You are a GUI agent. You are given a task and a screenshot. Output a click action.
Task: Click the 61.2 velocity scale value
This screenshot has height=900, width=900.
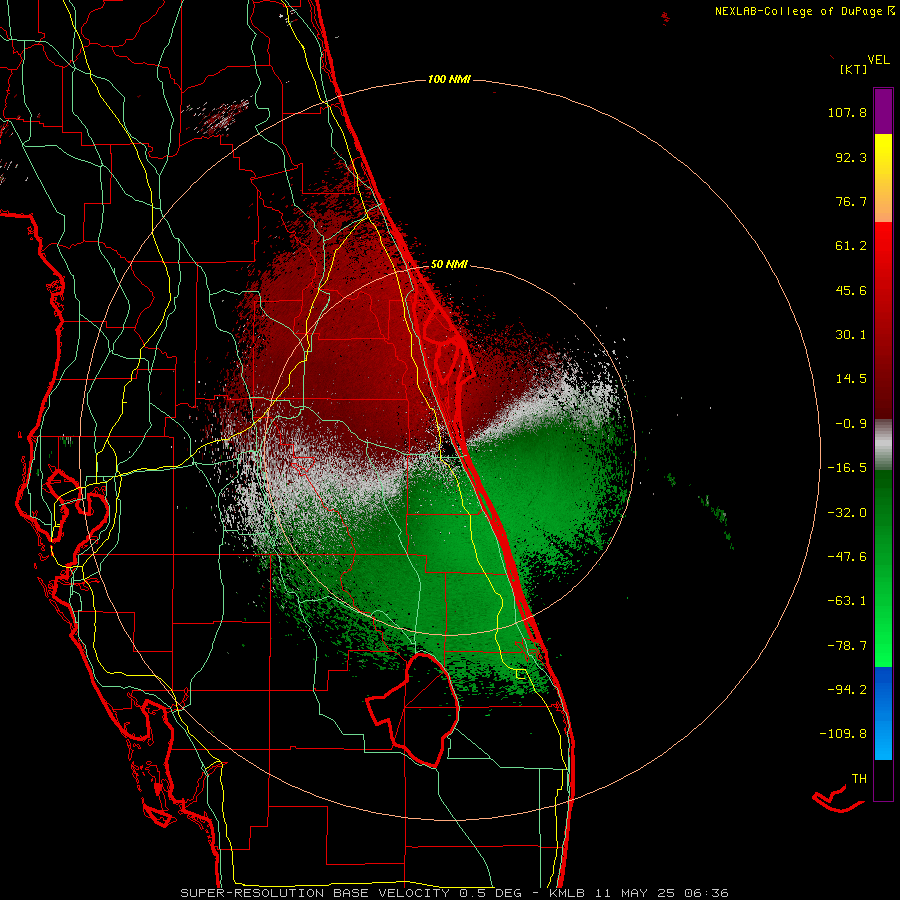click(x=851, y=246)
